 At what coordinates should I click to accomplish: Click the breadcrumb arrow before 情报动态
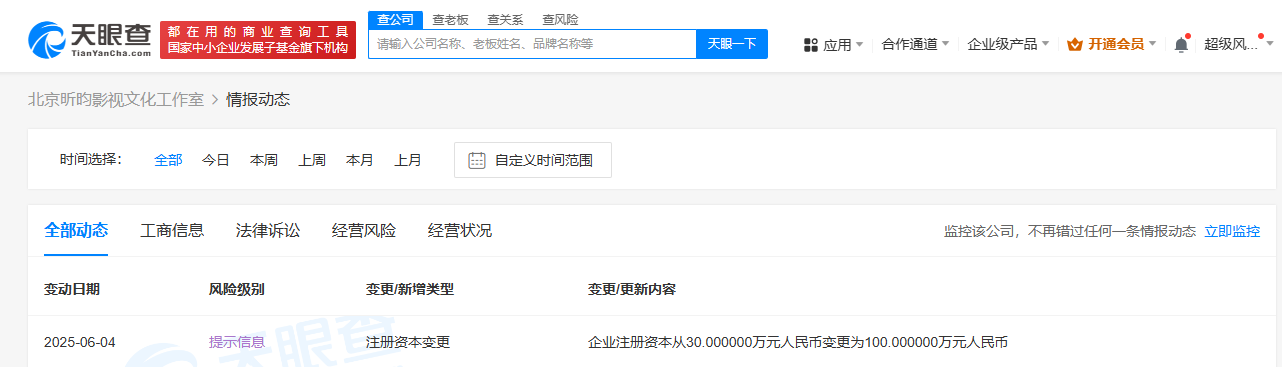pos(215,100)
